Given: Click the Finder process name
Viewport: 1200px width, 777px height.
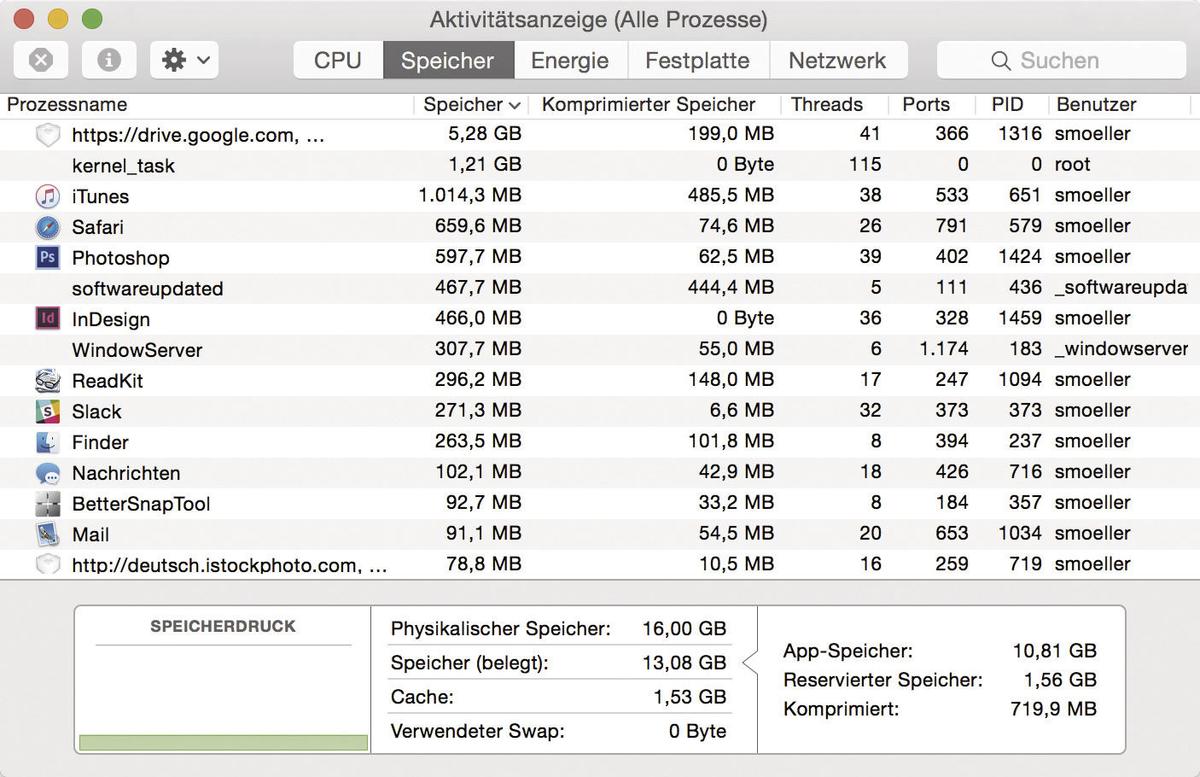Looking at the screenshot, I should click(100, 443).
